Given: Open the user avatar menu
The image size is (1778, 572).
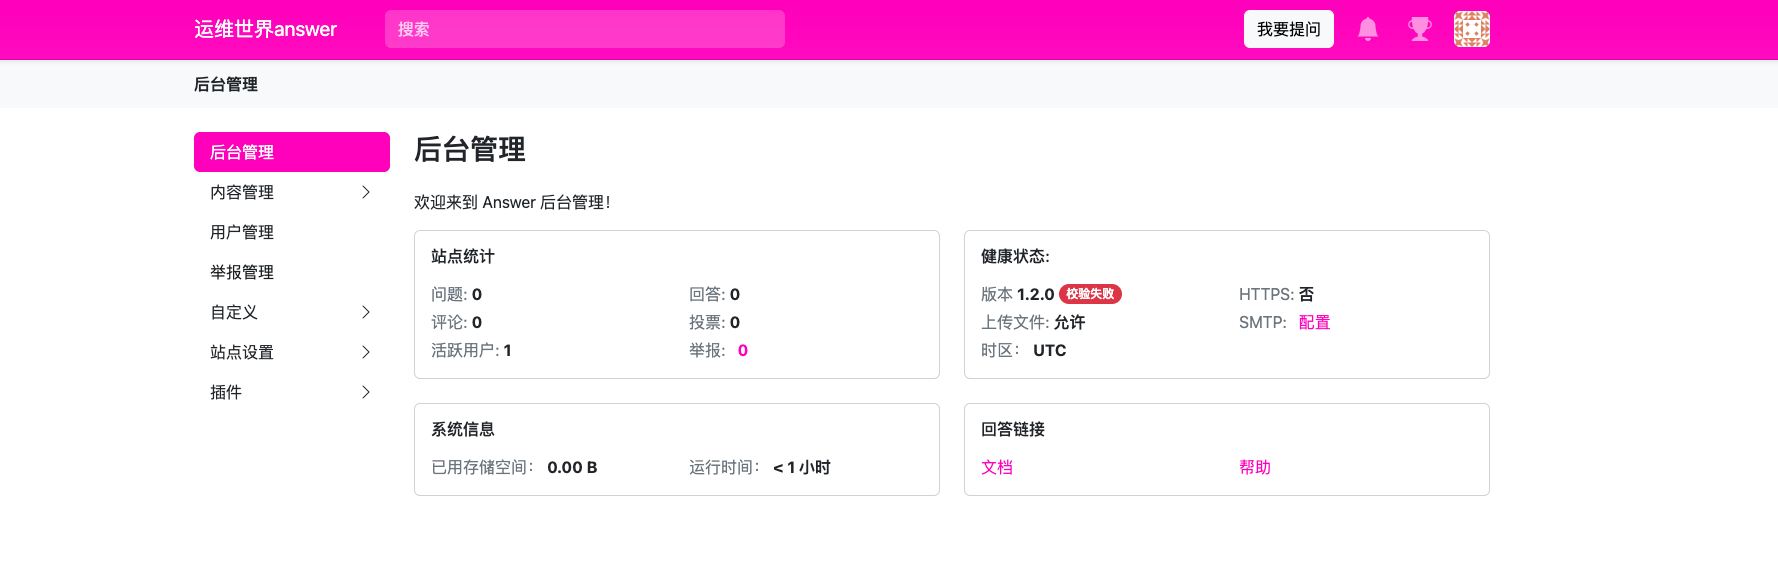Looking at the screenshot, I should click(x=1471, y=30).
